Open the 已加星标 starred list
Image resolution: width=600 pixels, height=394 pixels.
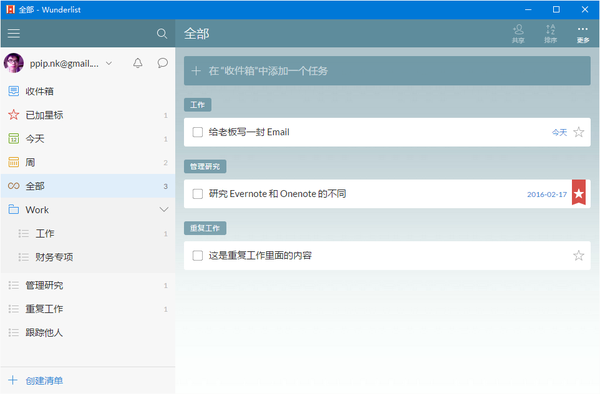(88, 115)
